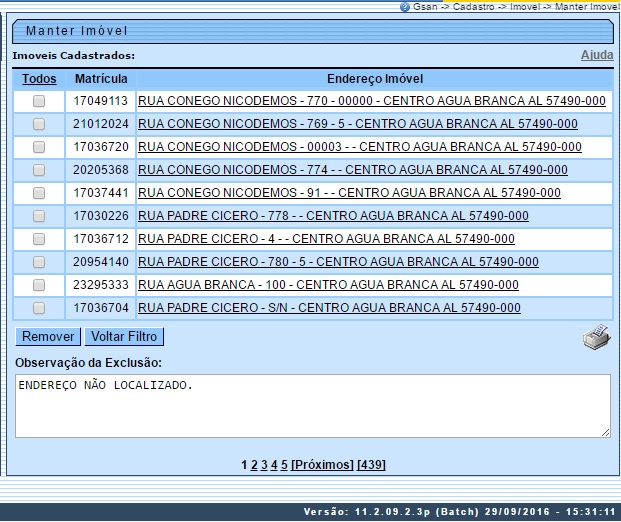Jump to last page [439]
621x522 pixels.
click(x=371, y=465)
